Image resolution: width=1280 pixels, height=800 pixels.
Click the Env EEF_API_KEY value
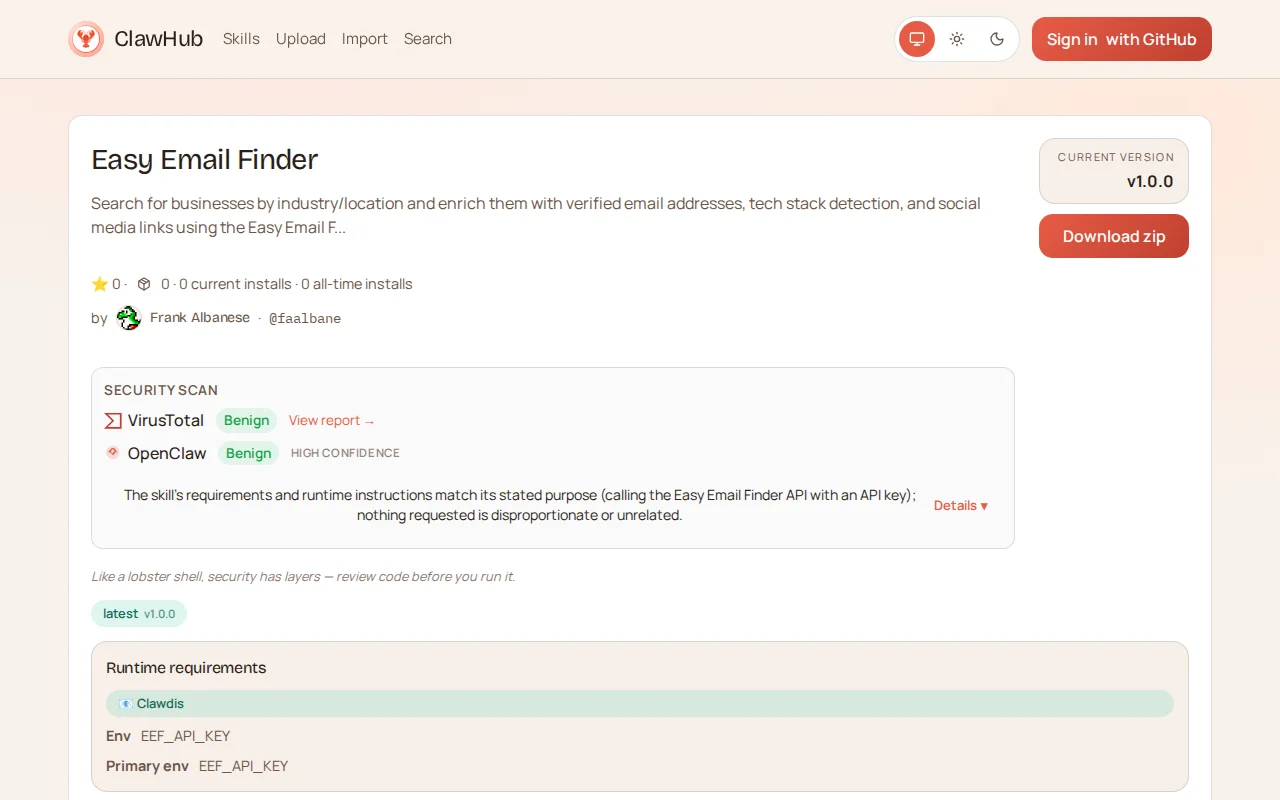click(186, 736)
